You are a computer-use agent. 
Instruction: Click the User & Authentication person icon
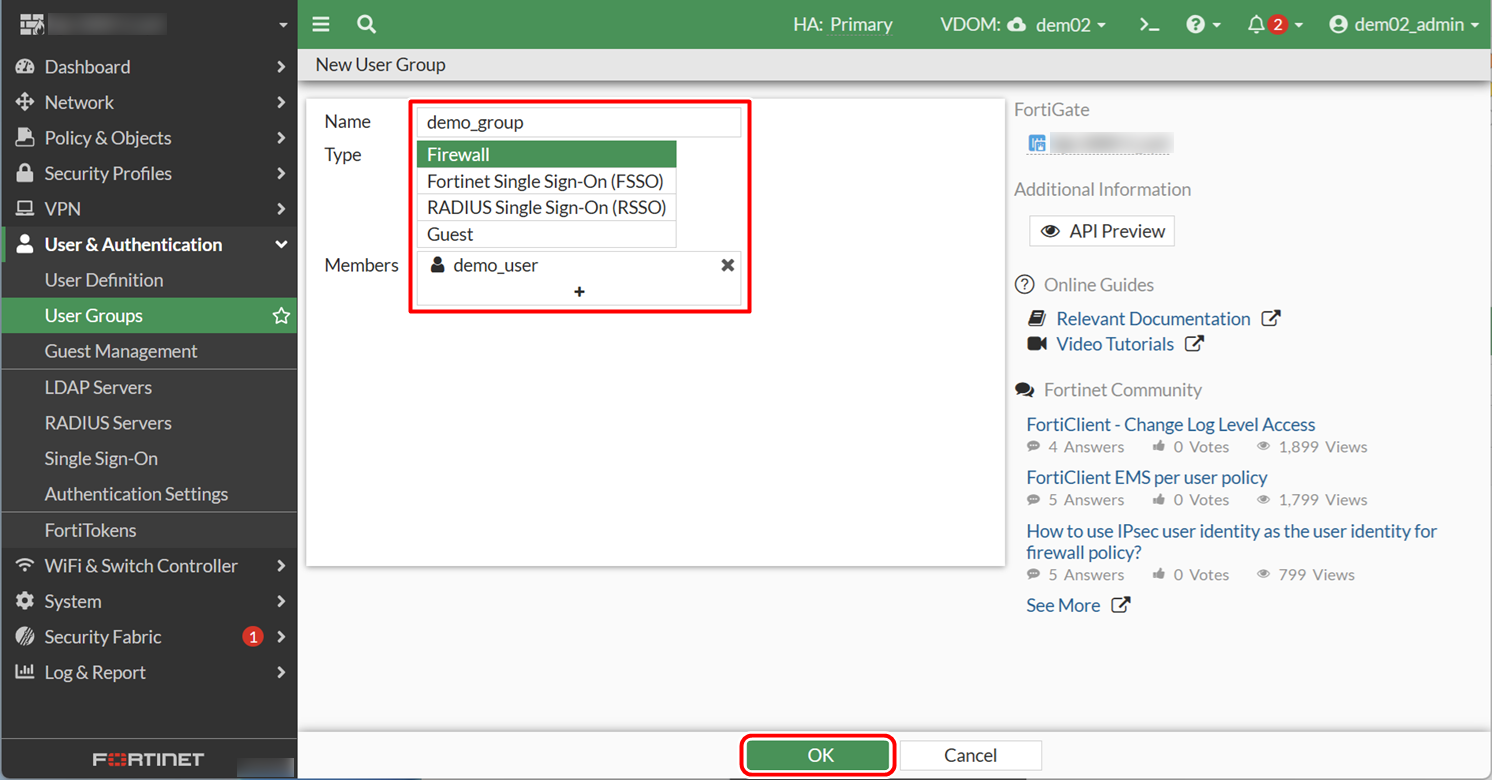coord(25,244)
